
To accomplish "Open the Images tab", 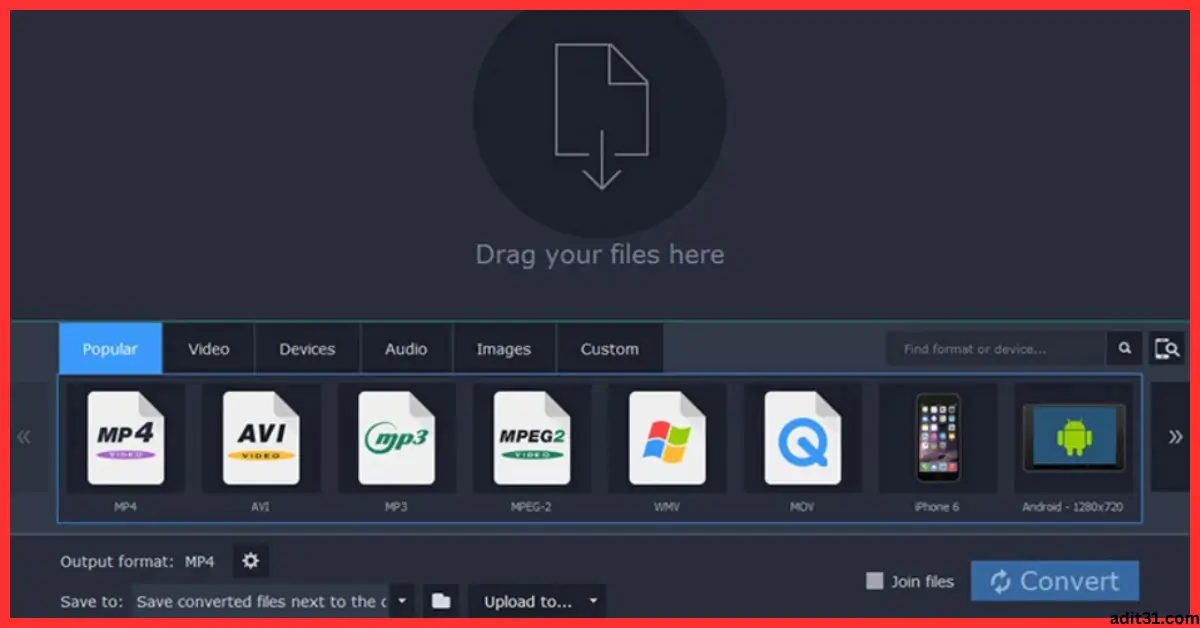I will pos(504,349).
